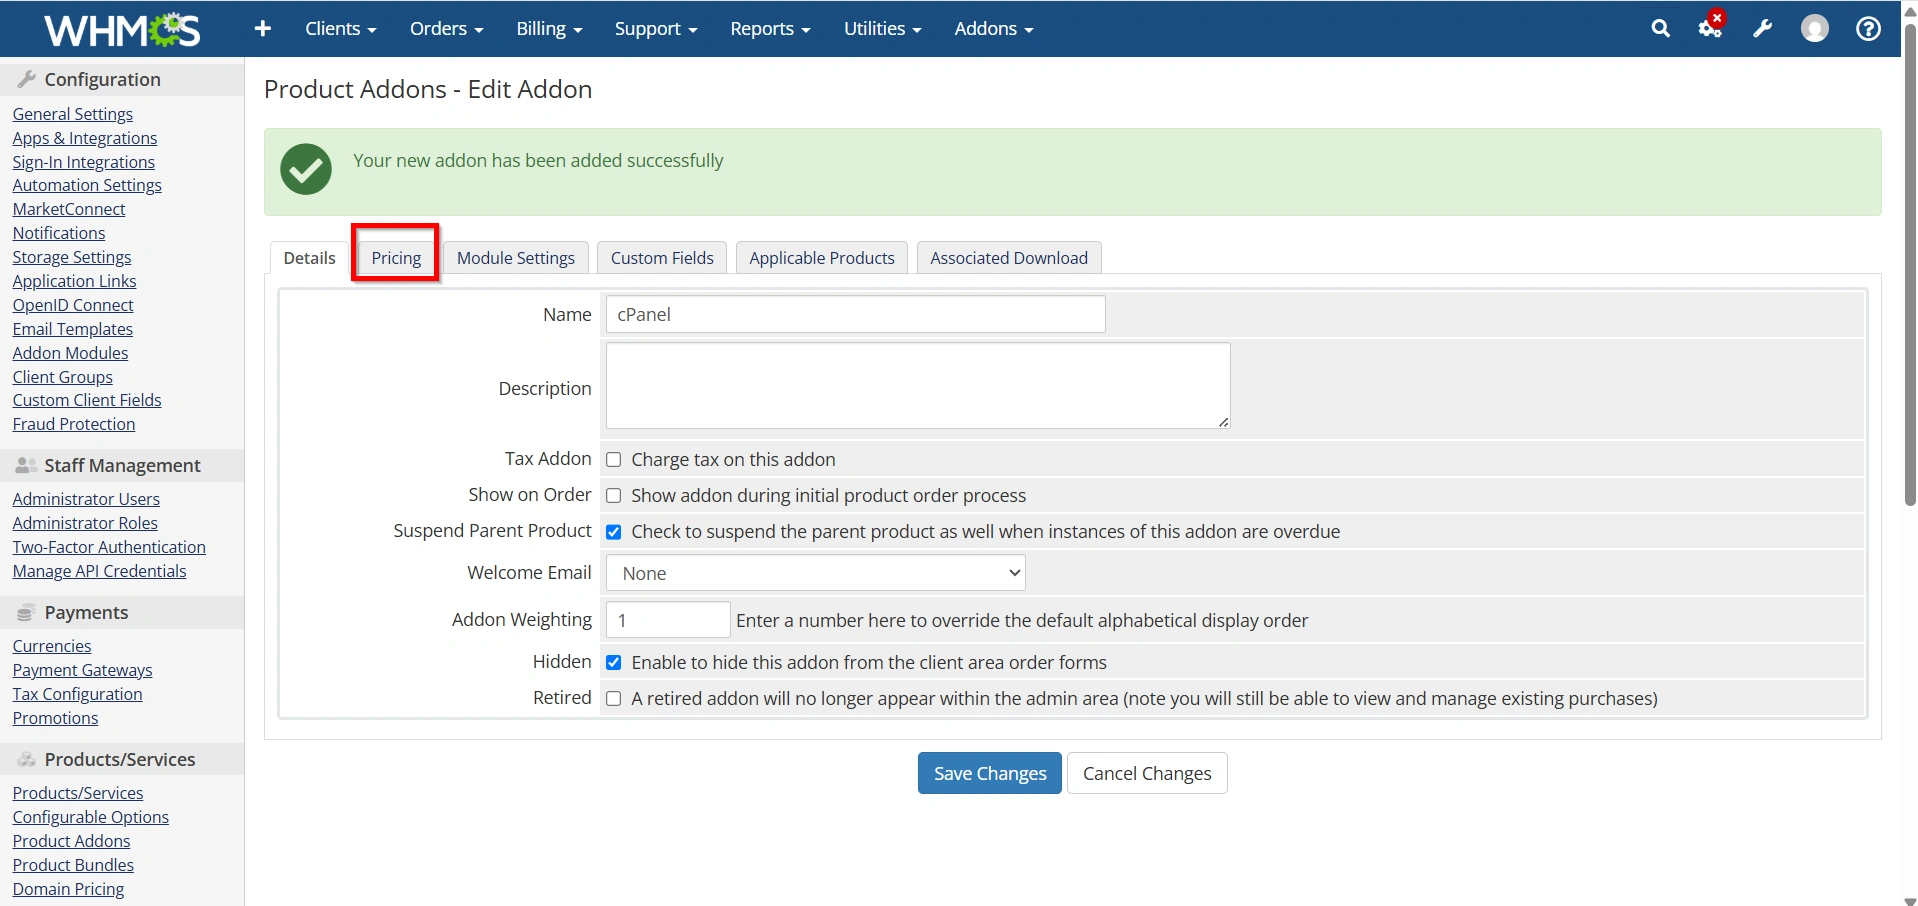The width and height of the screenshot is (1918, 906).
Task: Go to Tax Configuration
Action: tap(78, 694)
